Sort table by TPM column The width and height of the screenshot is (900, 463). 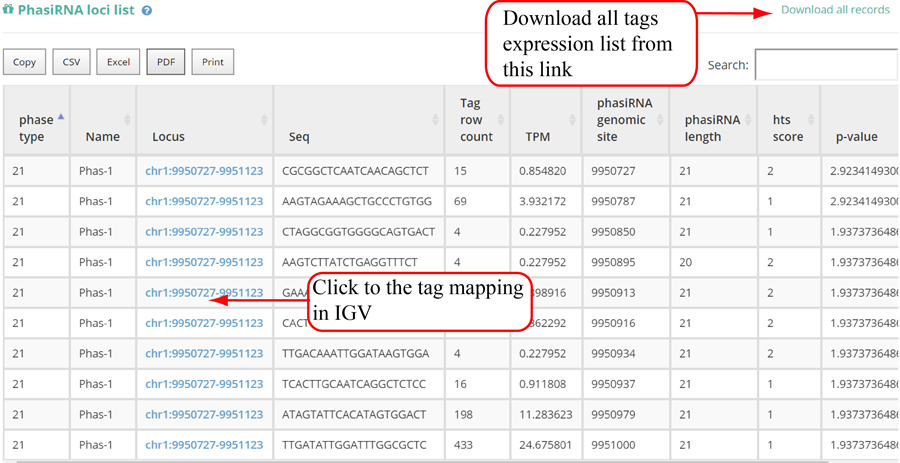(x=536, y=136)
